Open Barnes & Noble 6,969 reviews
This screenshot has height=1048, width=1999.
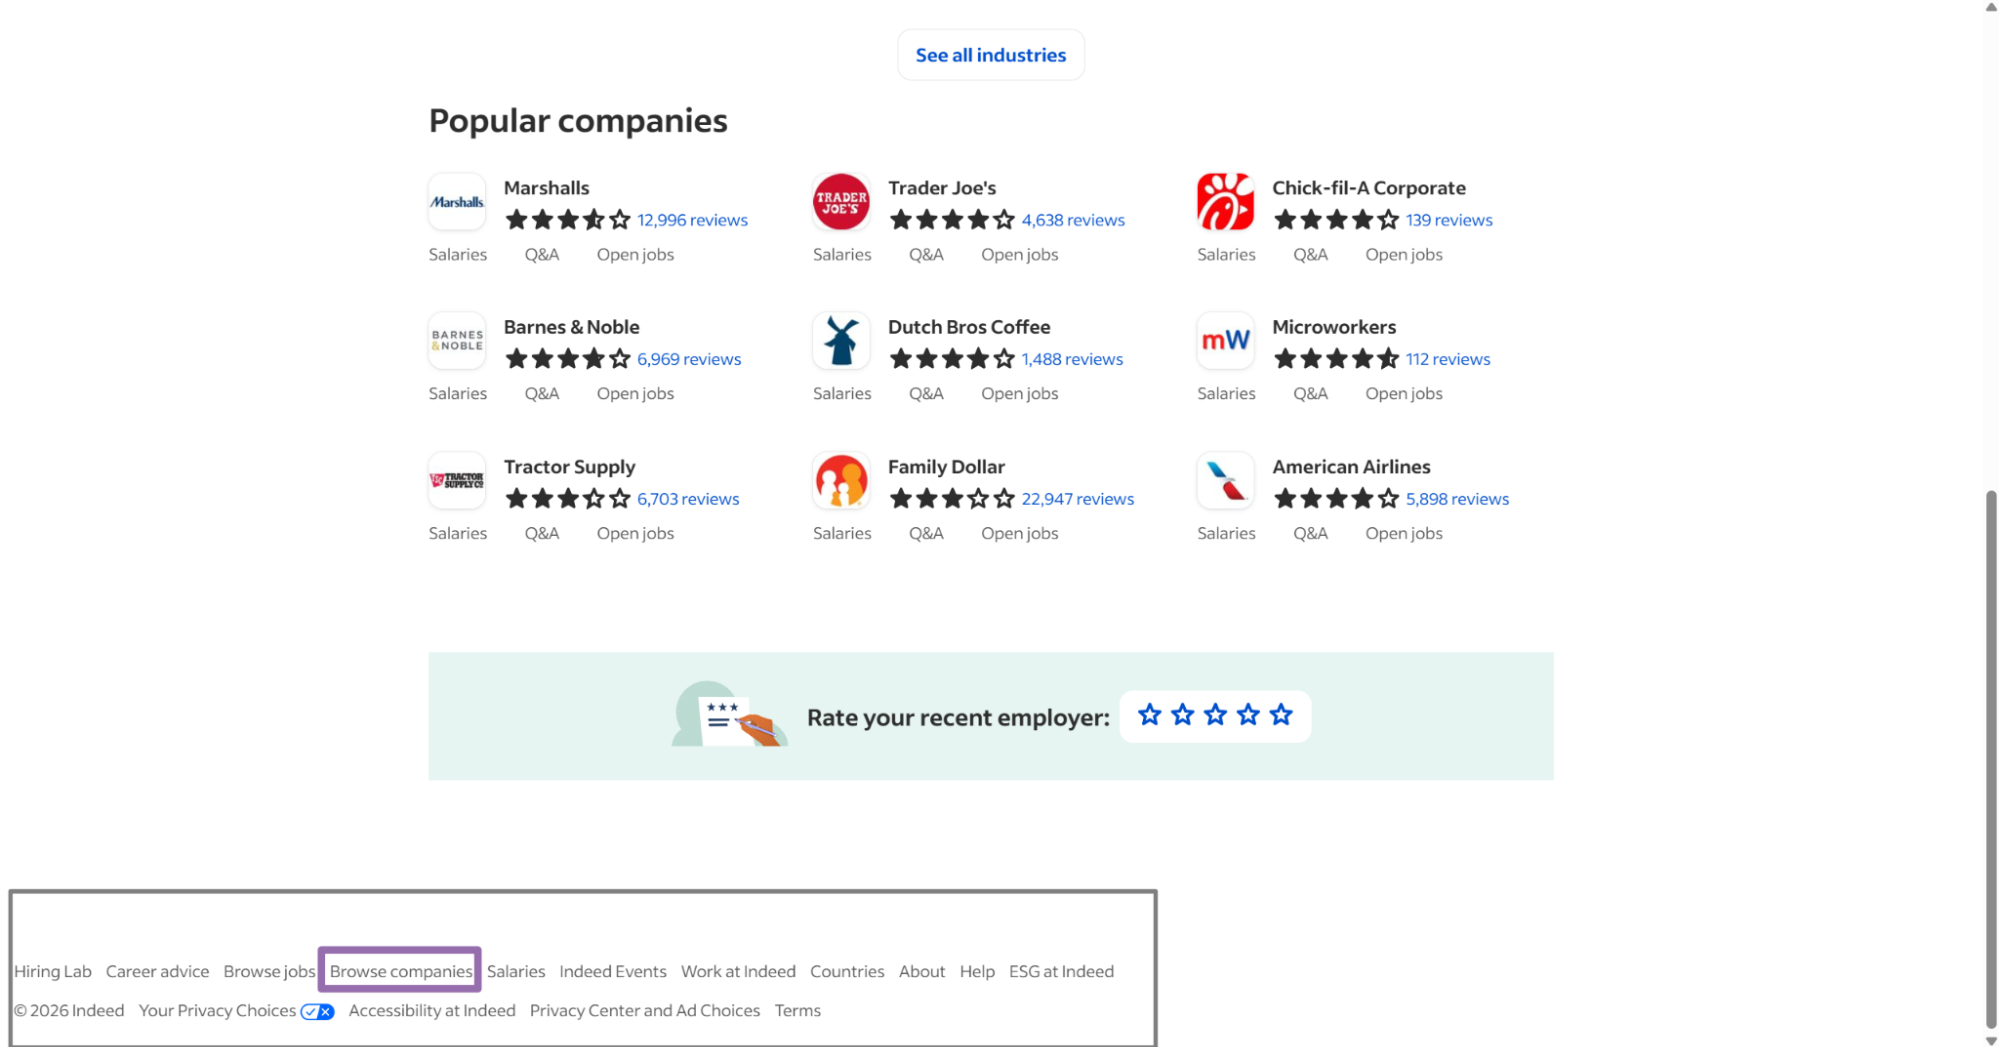pyautogui.click(x=689, y=359)
